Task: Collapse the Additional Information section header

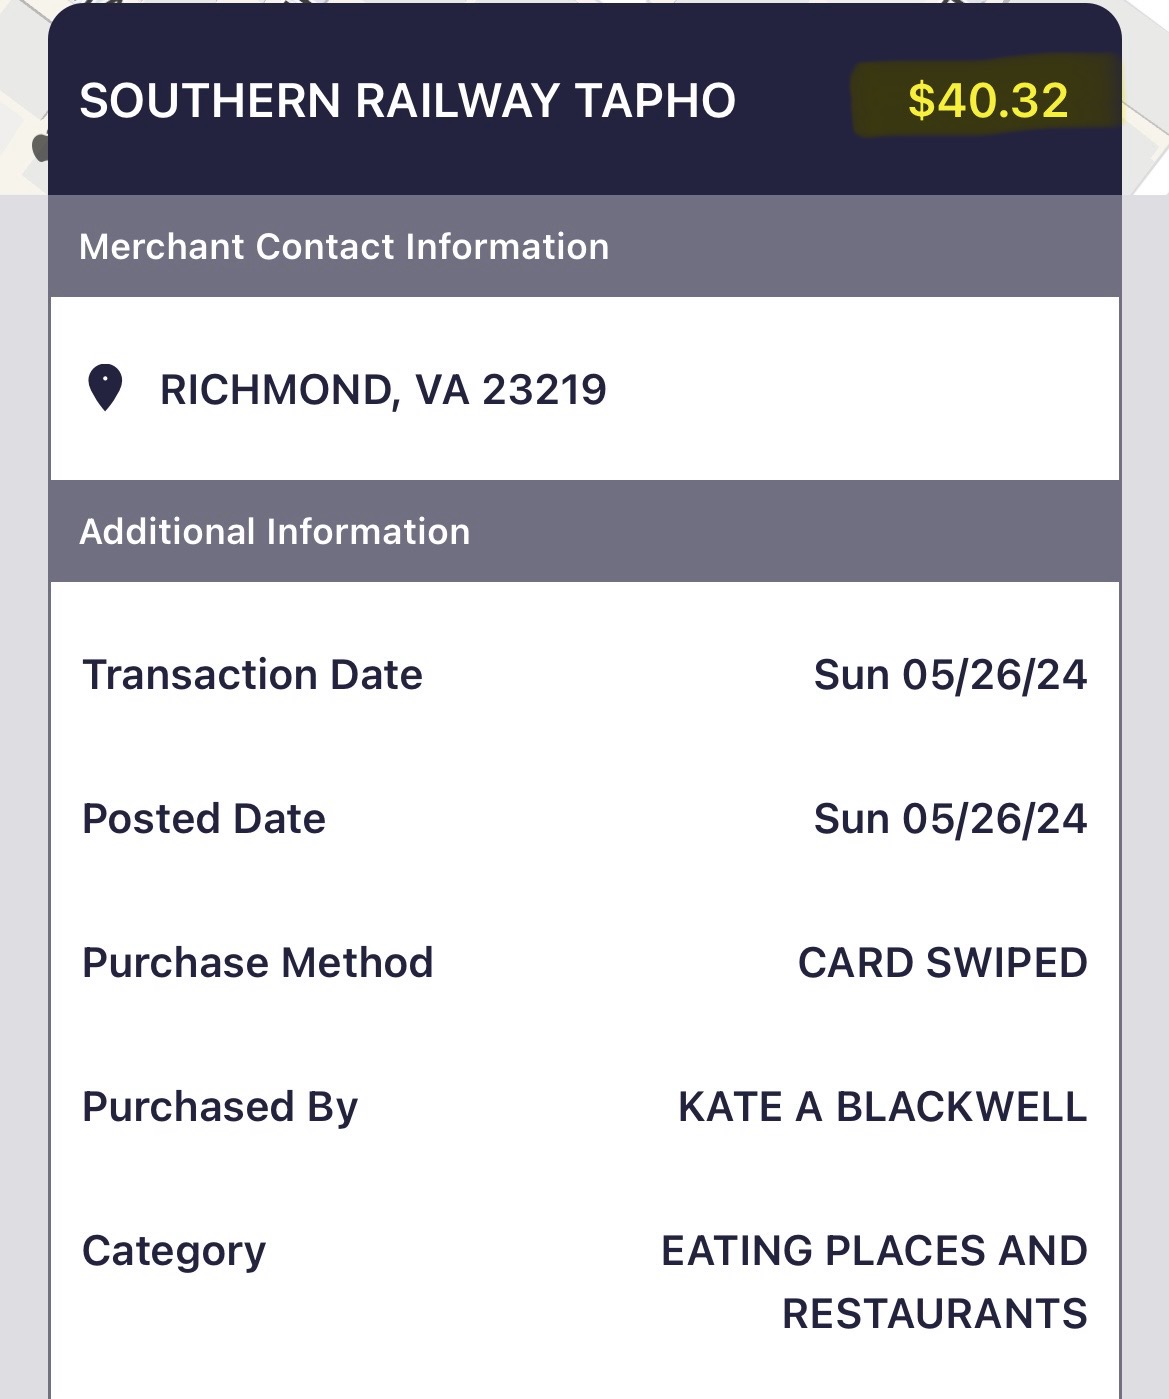Action: (274, 532)
